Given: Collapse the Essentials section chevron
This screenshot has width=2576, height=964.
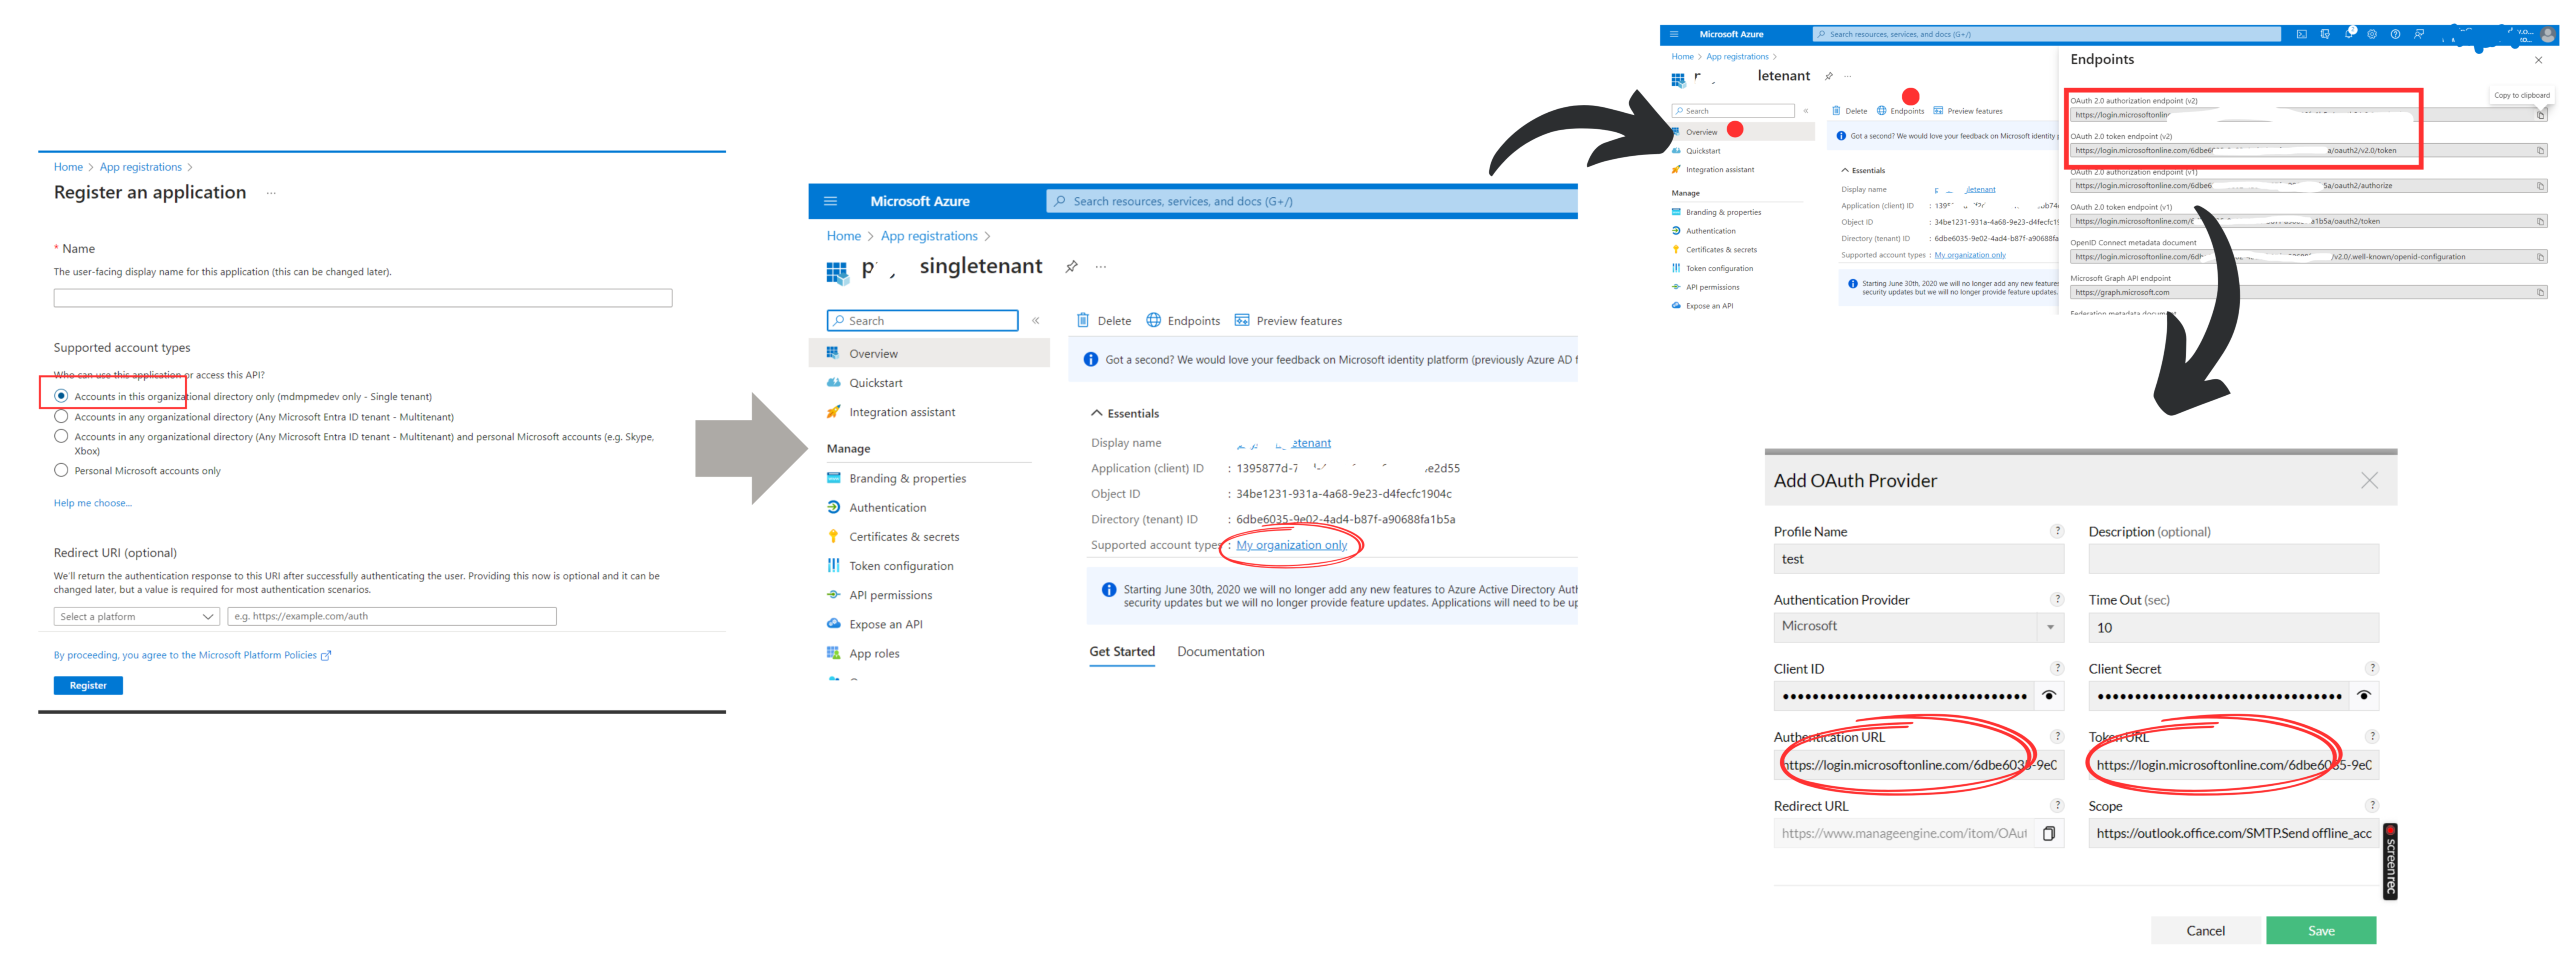Looking at the screenshot, I should [1096, 413].
